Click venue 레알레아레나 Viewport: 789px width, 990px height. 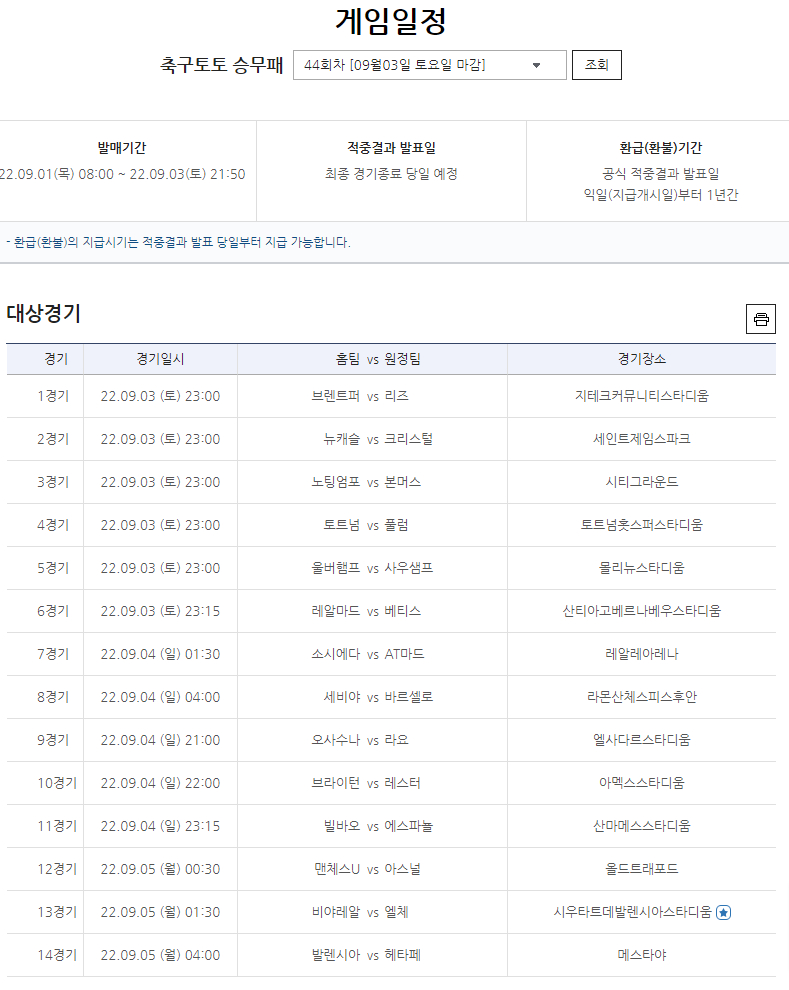click(x=641, y=654)
